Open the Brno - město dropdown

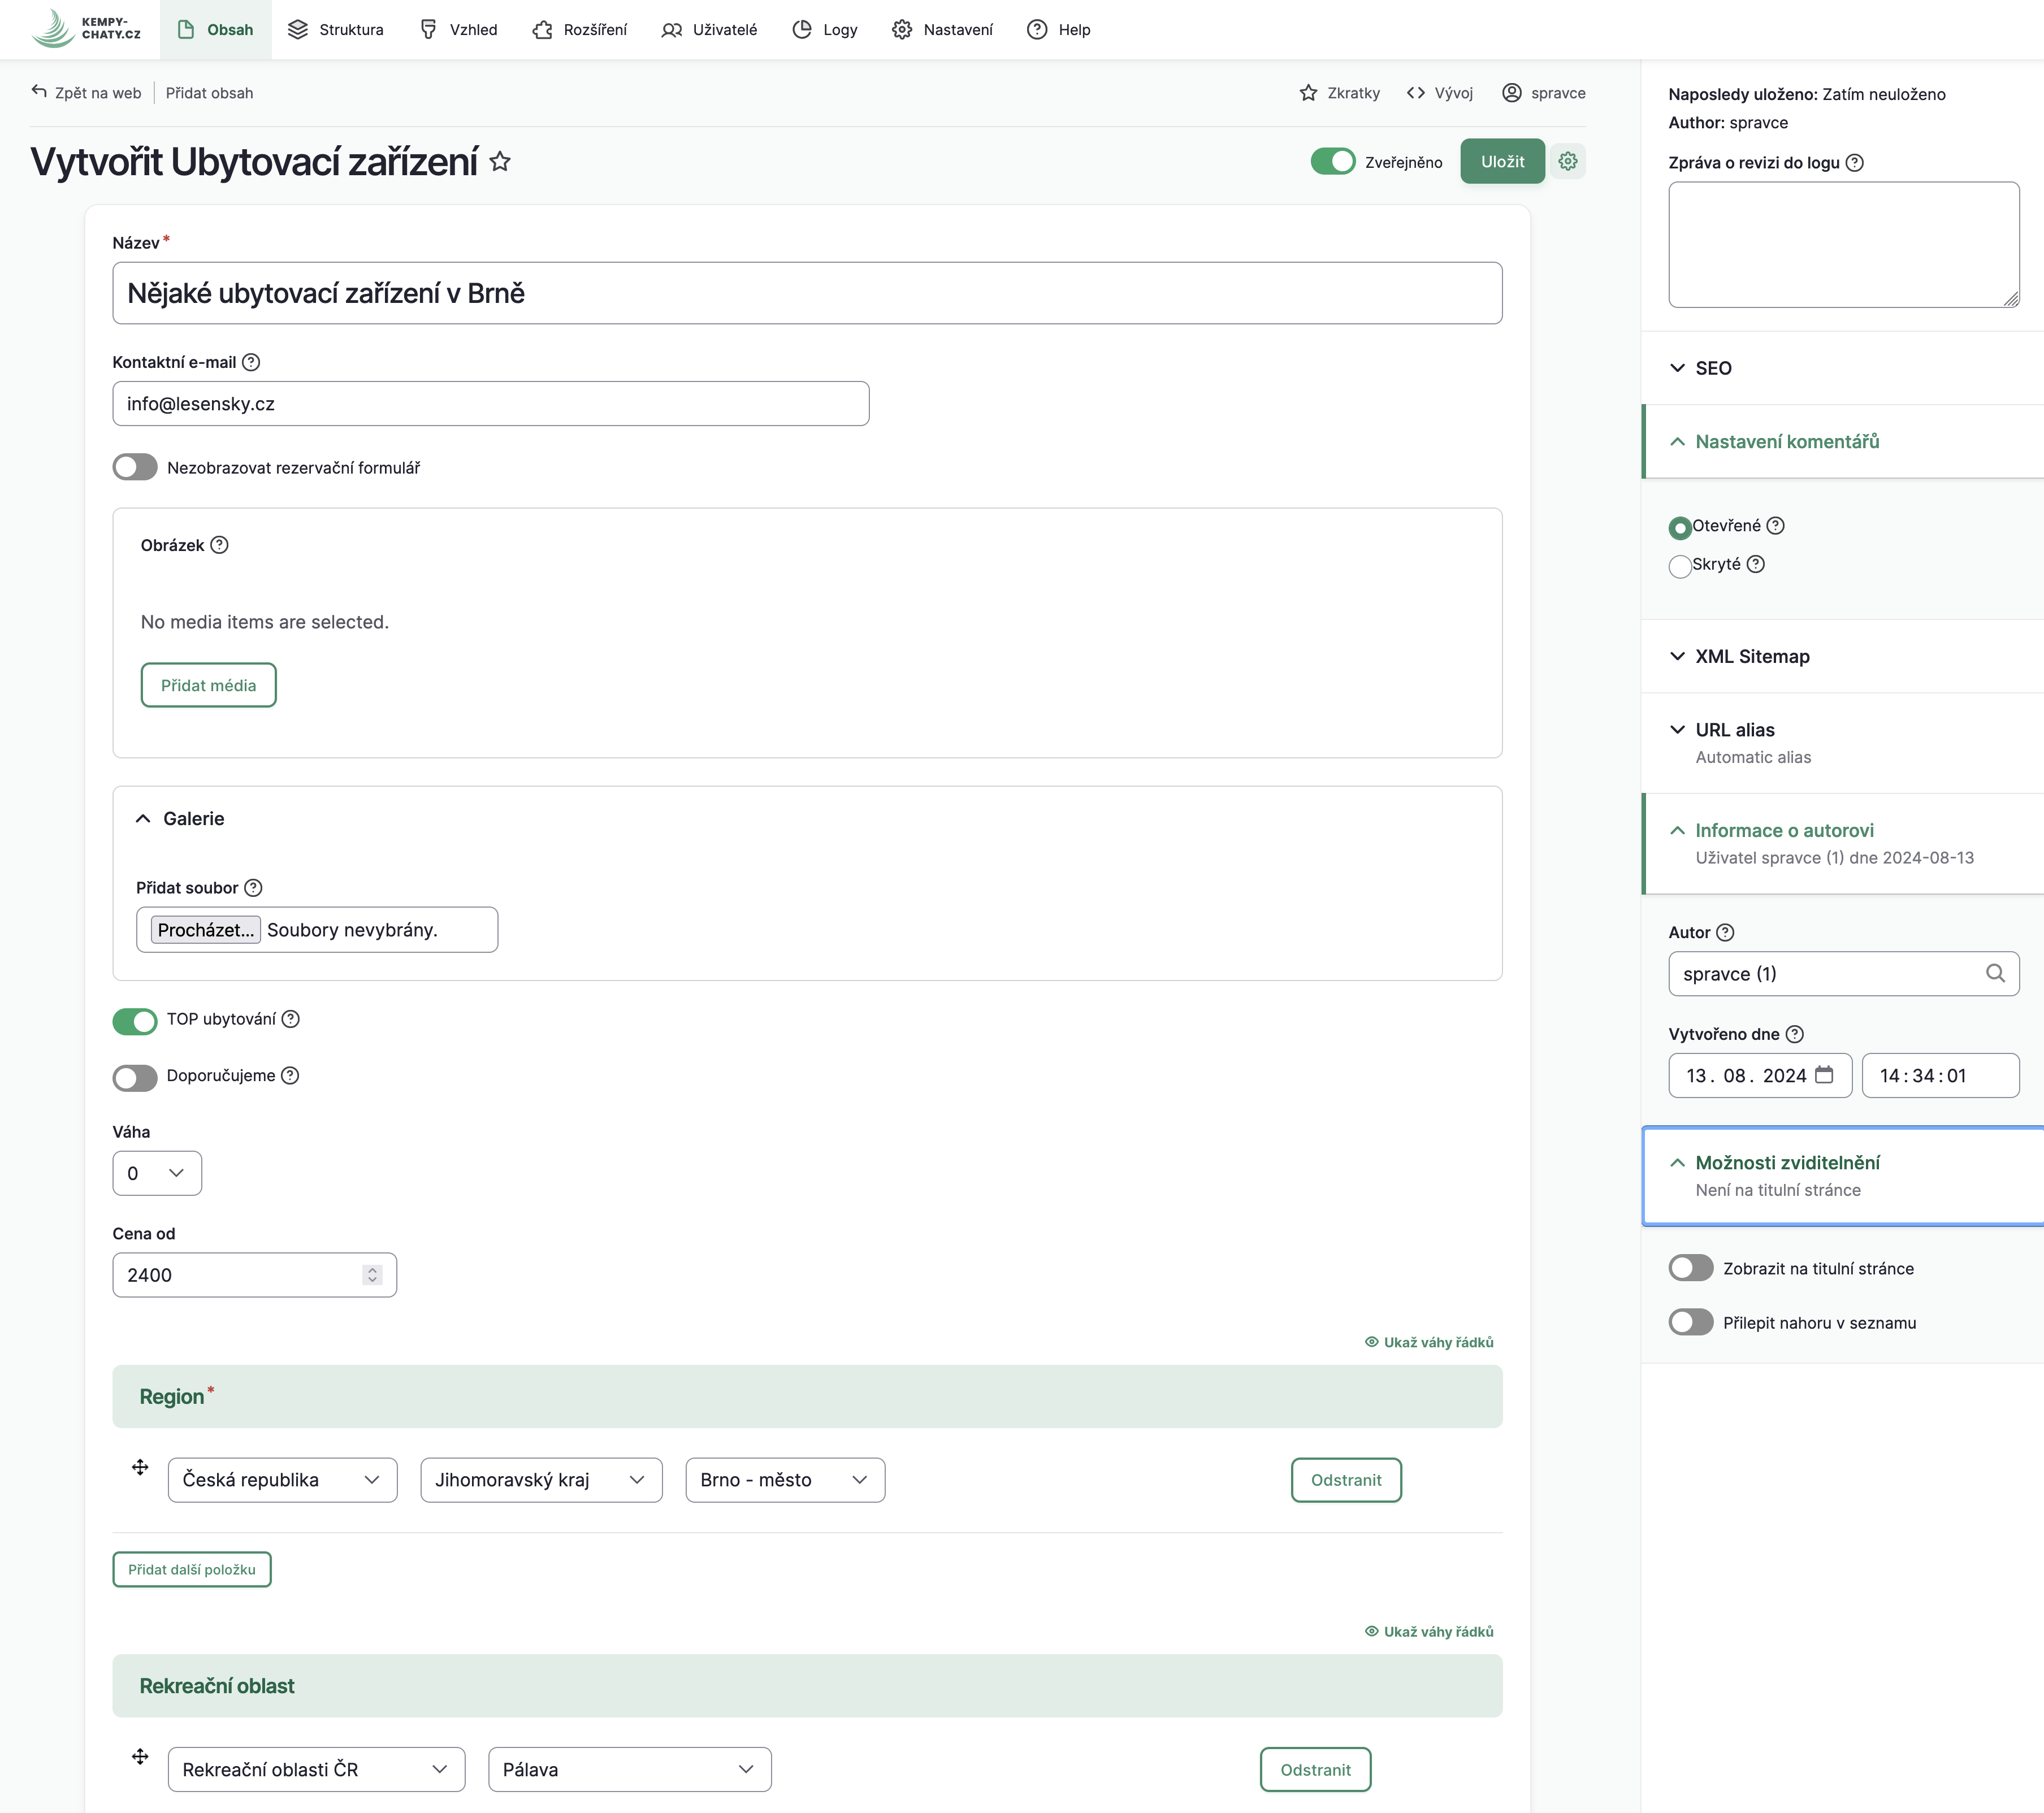pyautogui.click(x=785, y=1480)
